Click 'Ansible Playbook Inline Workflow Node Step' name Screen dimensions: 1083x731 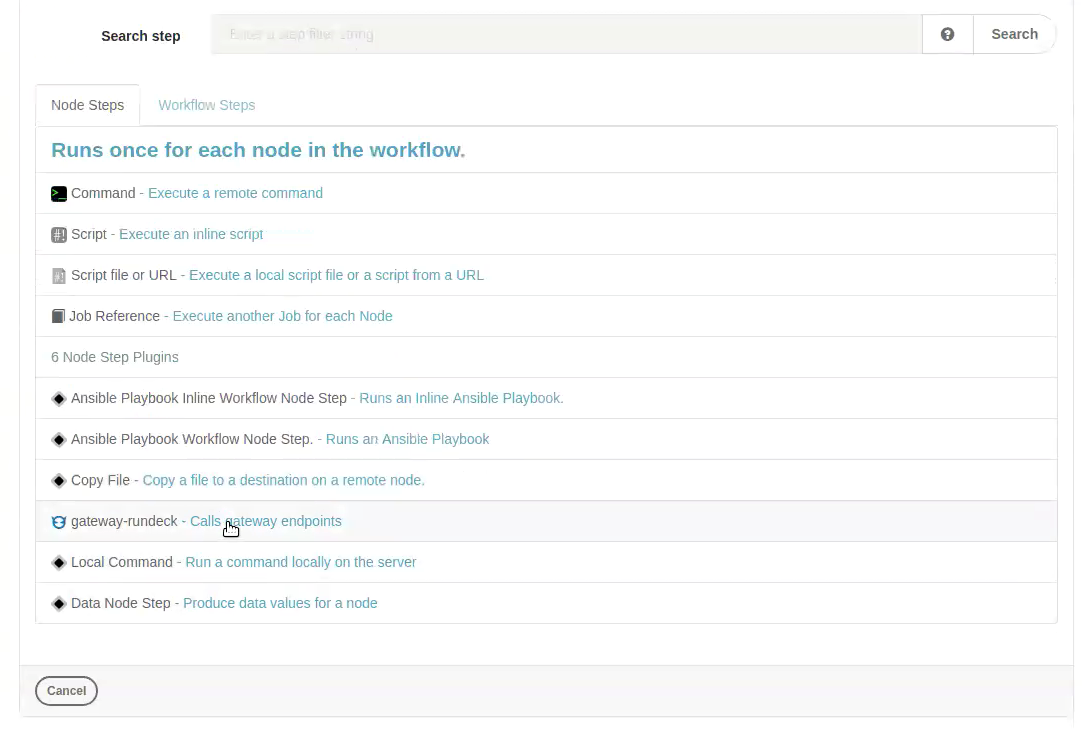209,398
